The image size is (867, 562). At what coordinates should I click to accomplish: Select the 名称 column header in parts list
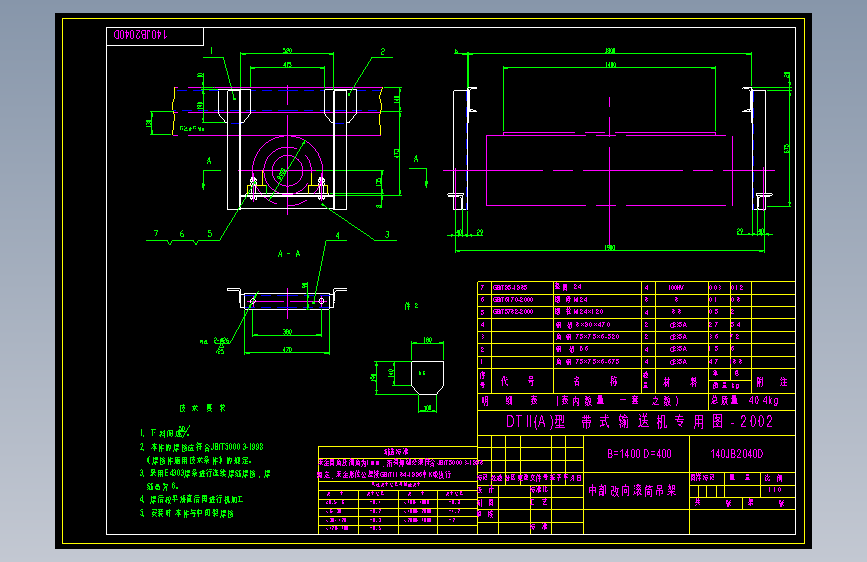pyautogui.click(x=595, y=382)
